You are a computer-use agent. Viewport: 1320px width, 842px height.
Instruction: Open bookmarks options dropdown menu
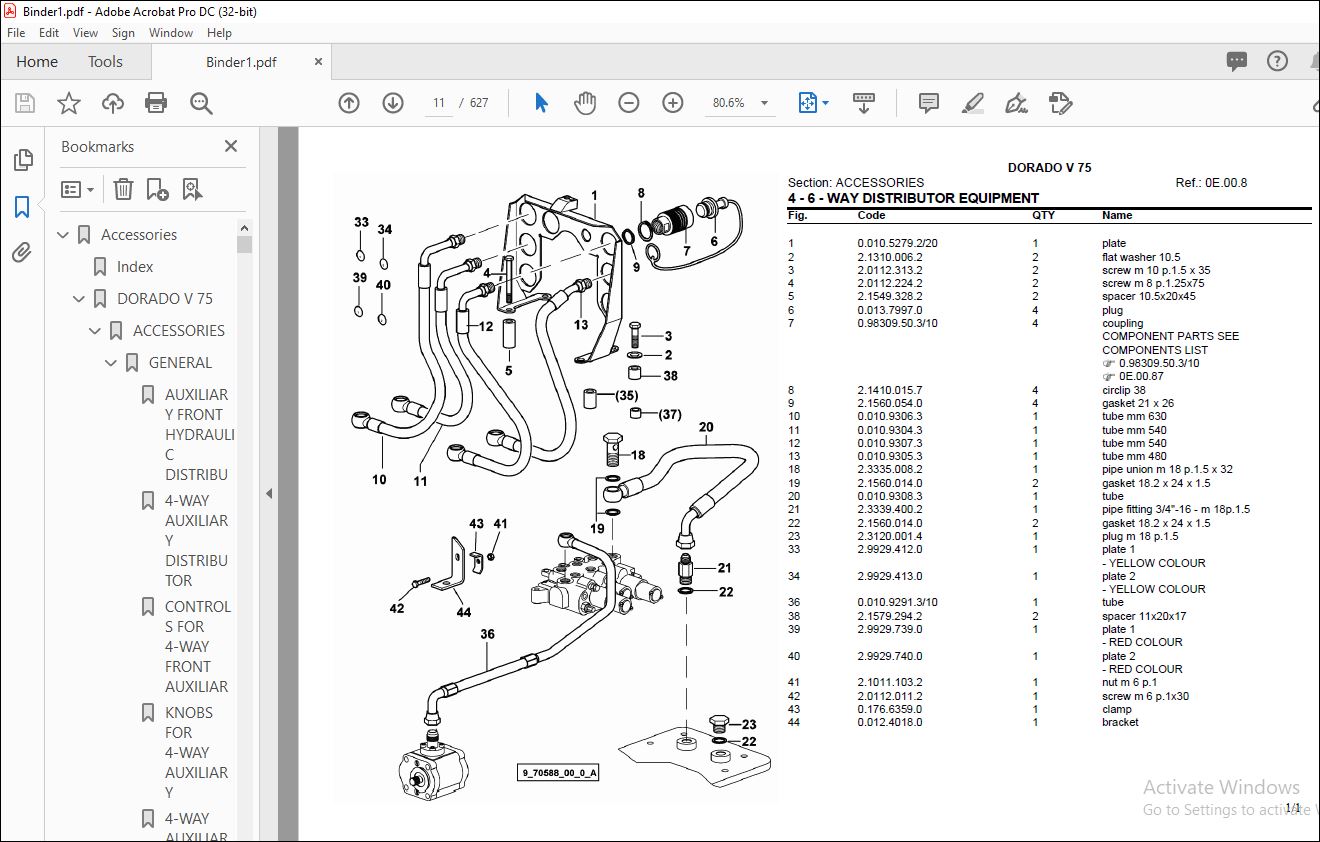tap(77, 189)
